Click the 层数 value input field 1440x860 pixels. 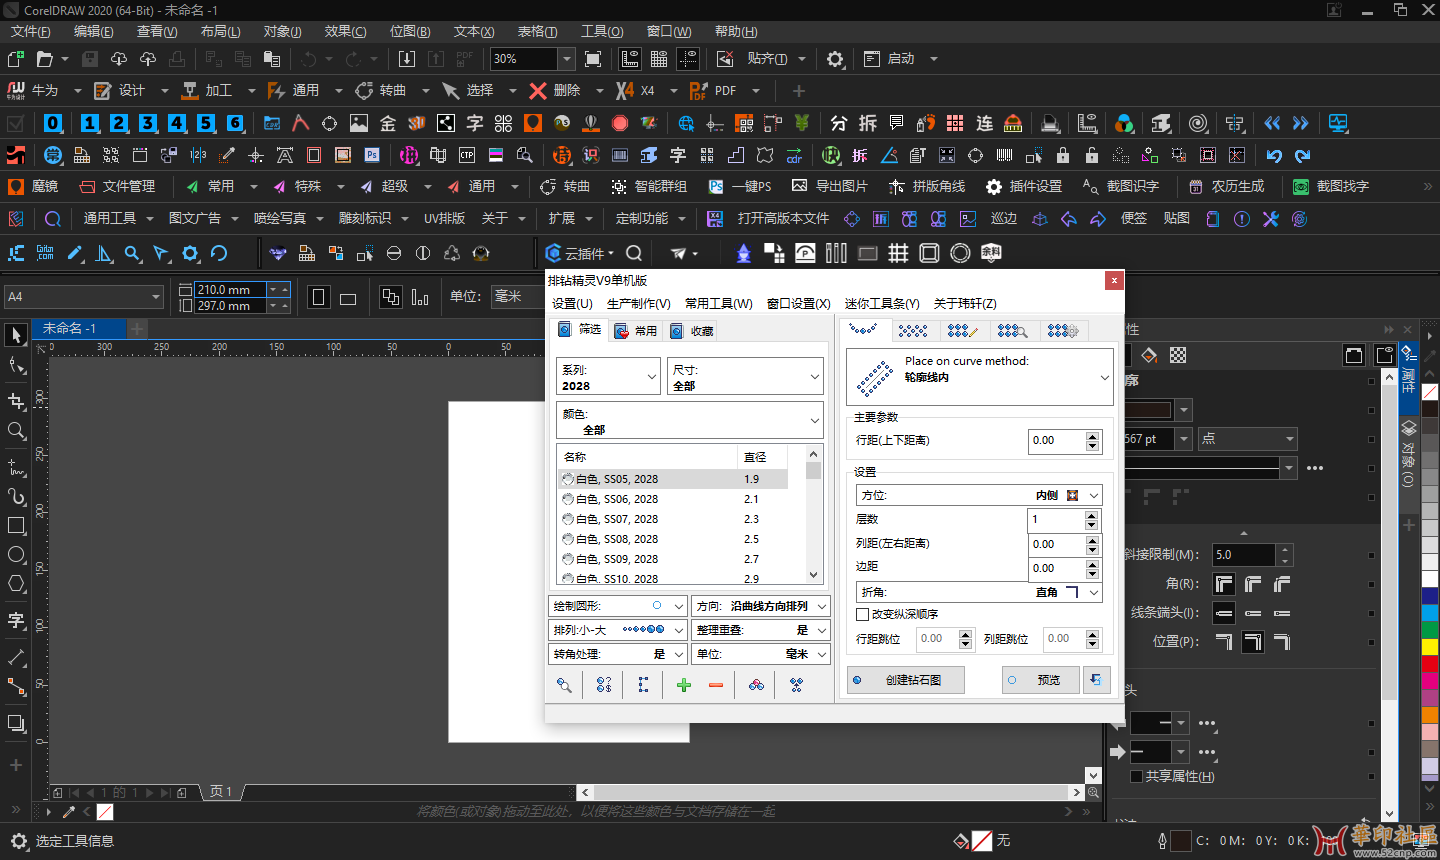pos(1056,520)
